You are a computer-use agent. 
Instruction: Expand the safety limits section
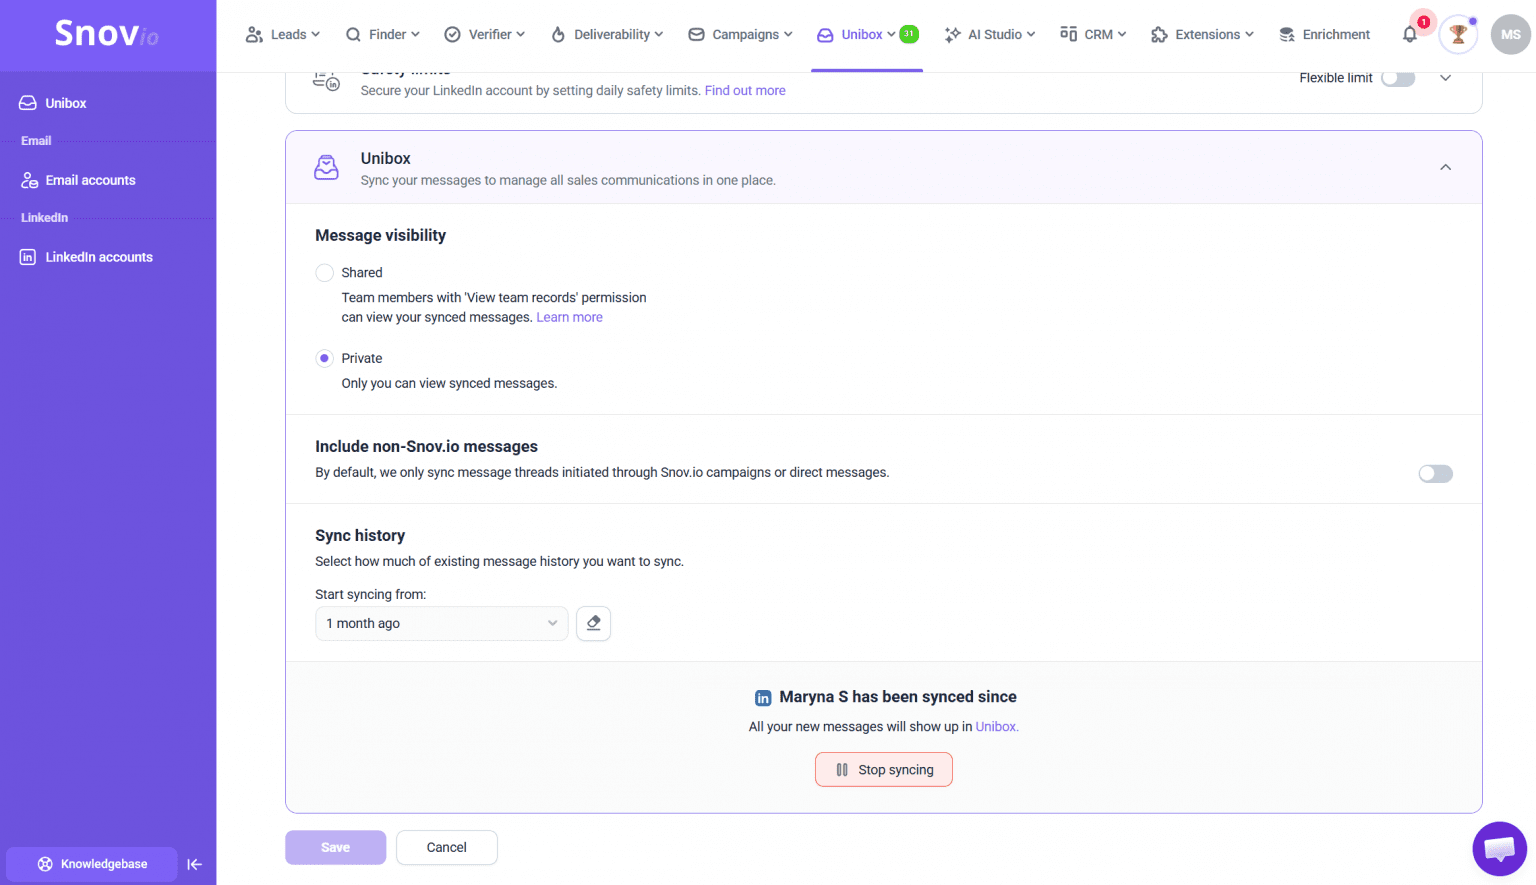point(1445,78)
